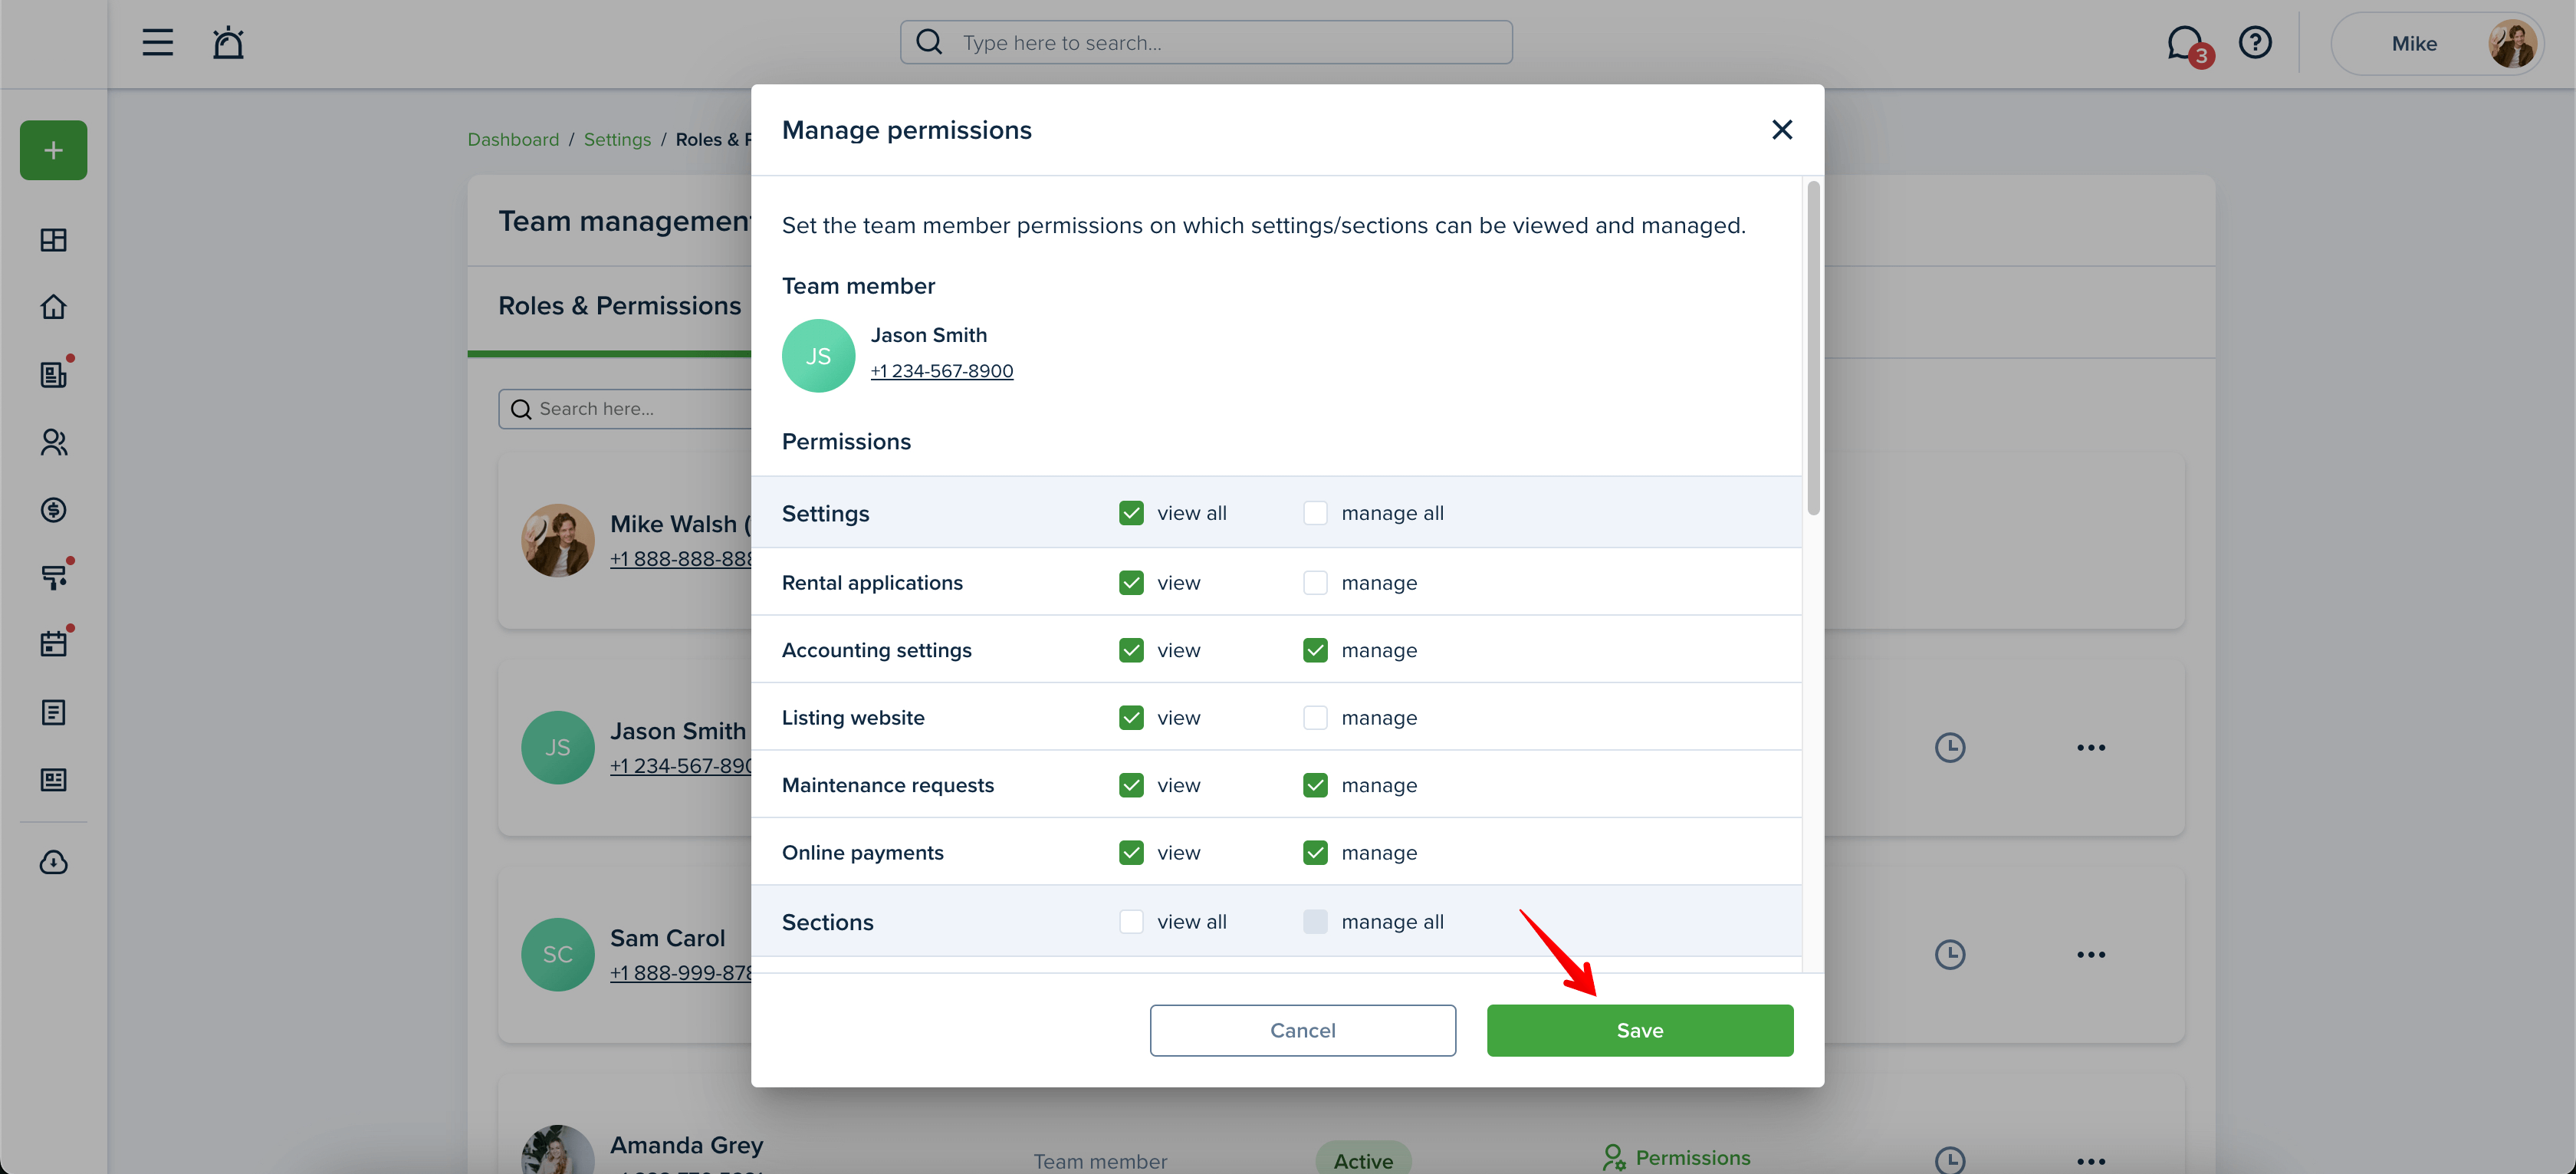Click the team Search here field
The height and width of the screenshot is (1174, 2576).
pos(625,409)
